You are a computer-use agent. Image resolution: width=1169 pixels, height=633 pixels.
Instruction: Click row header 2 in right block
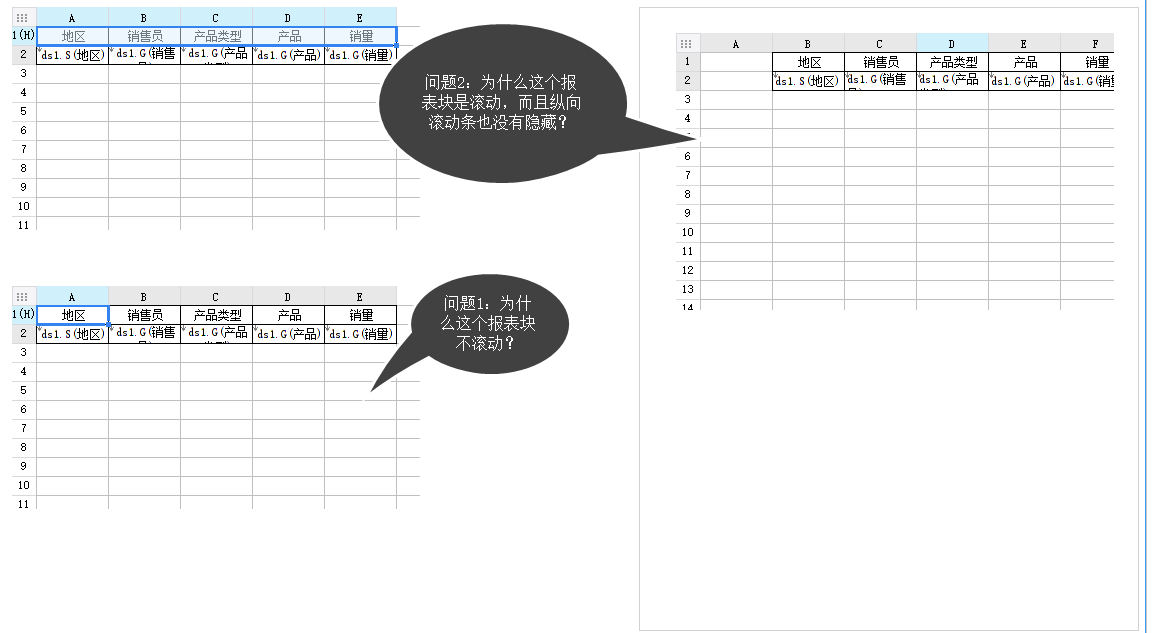tap(687, 81)
